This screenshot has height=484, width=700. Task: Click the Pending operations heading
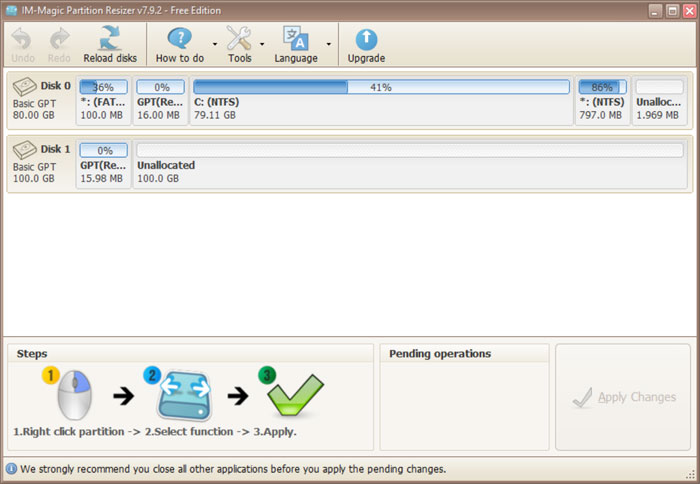pyautogui.click(x=440, y=354)
